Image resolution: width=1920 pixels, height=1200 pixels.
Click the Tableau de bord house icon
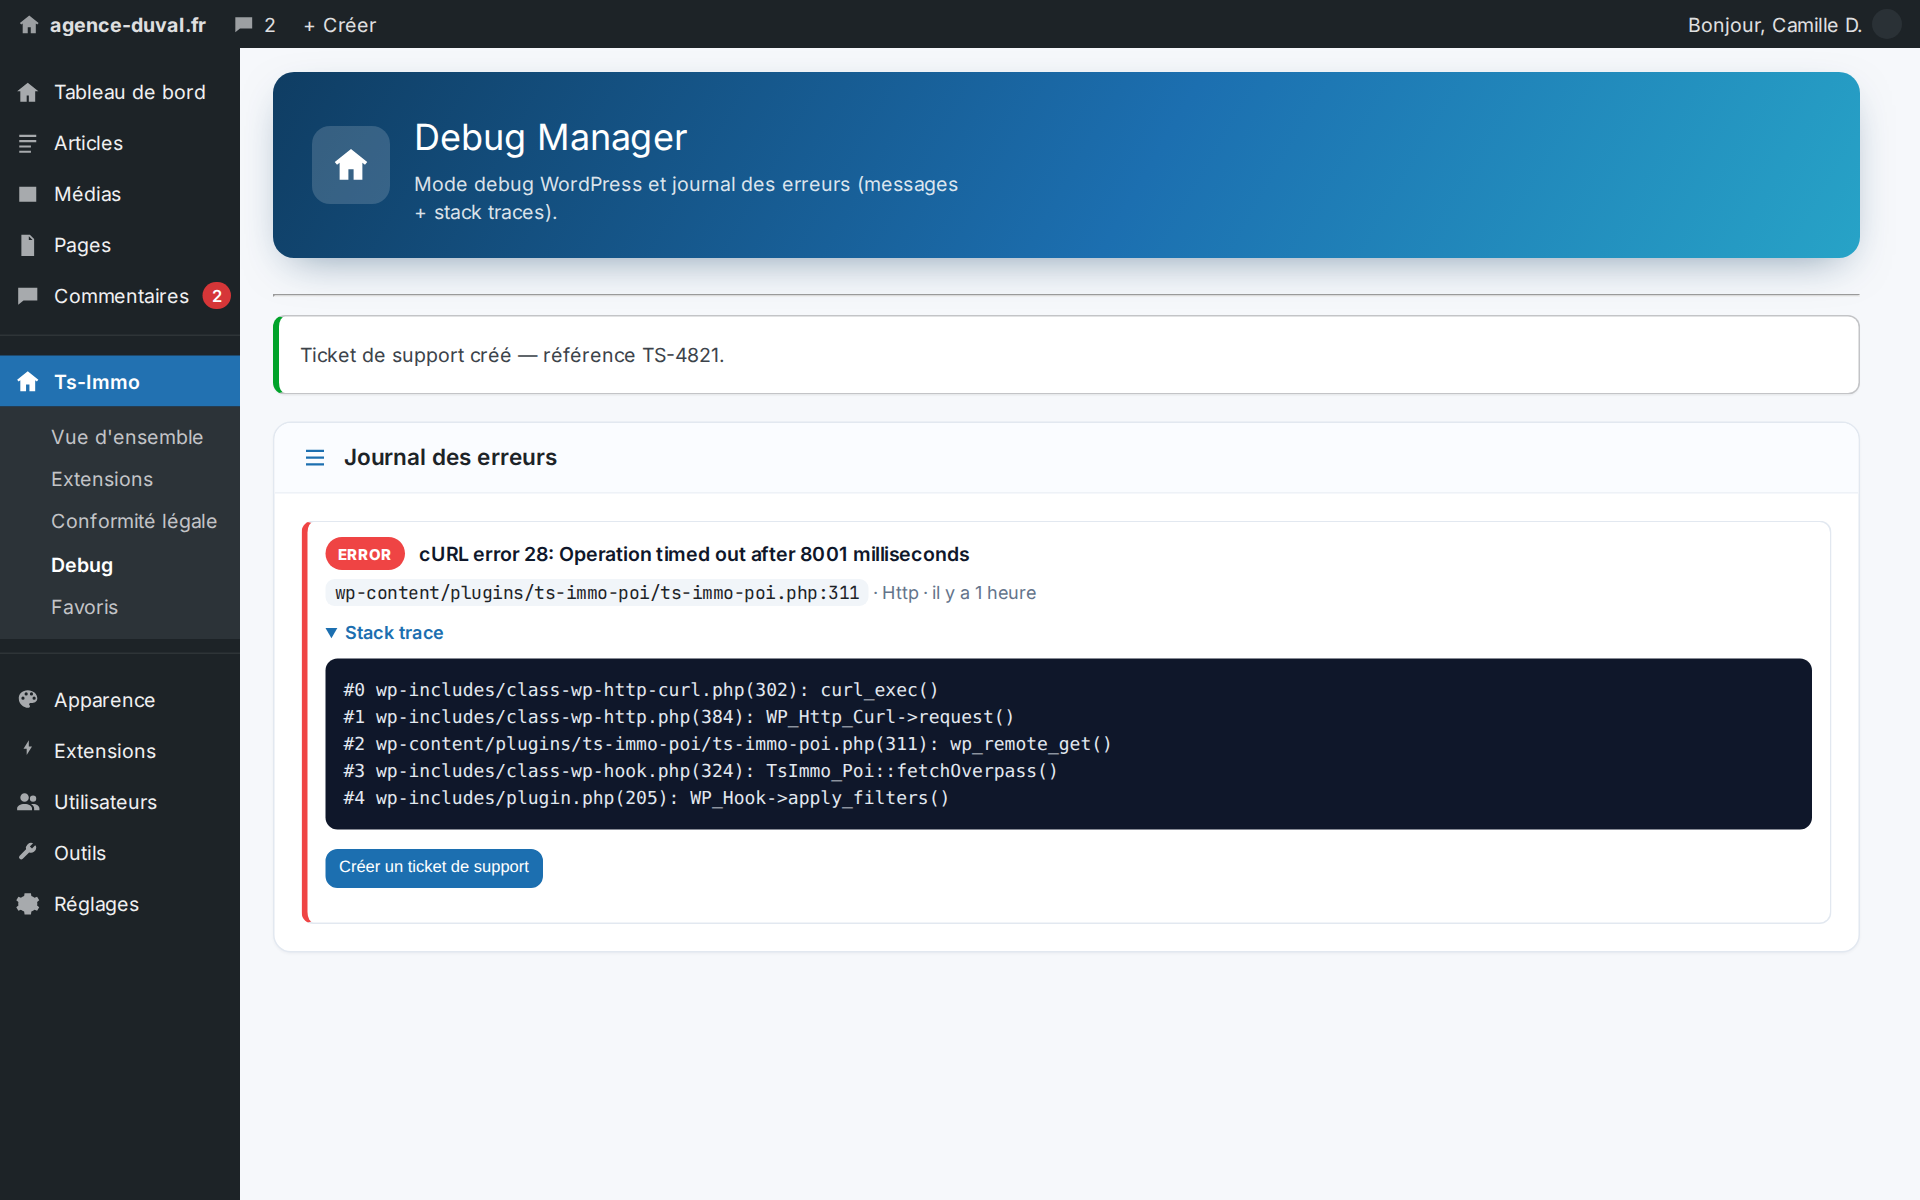pyautogui.click(x=28, y=92)
